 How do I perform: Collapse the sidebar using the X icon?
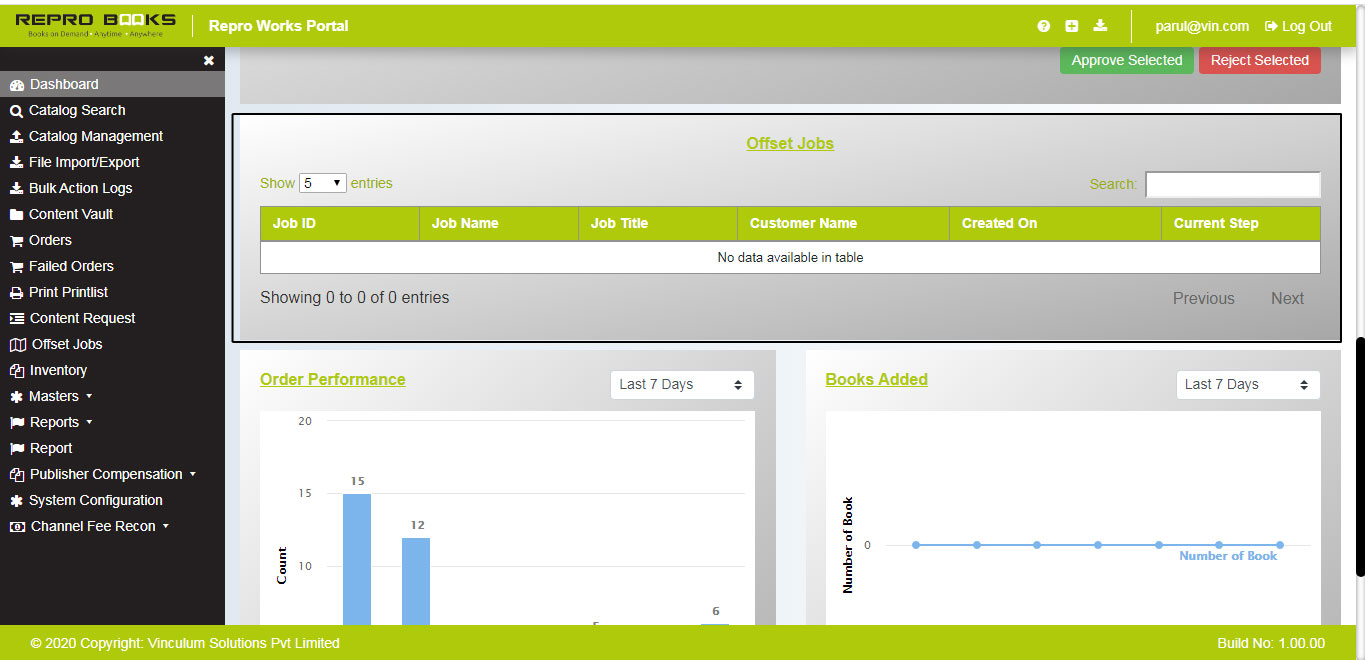point(208,60)
